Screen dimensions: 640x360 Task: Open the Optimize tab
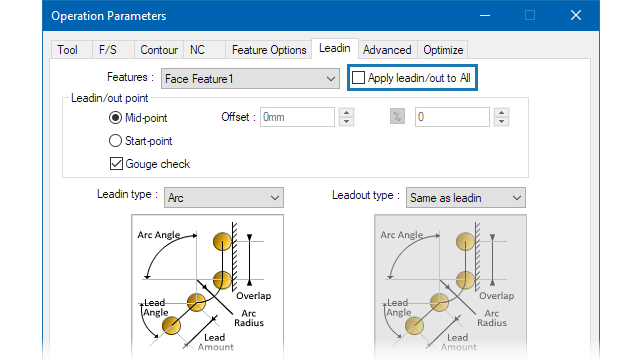pos(443,50)
